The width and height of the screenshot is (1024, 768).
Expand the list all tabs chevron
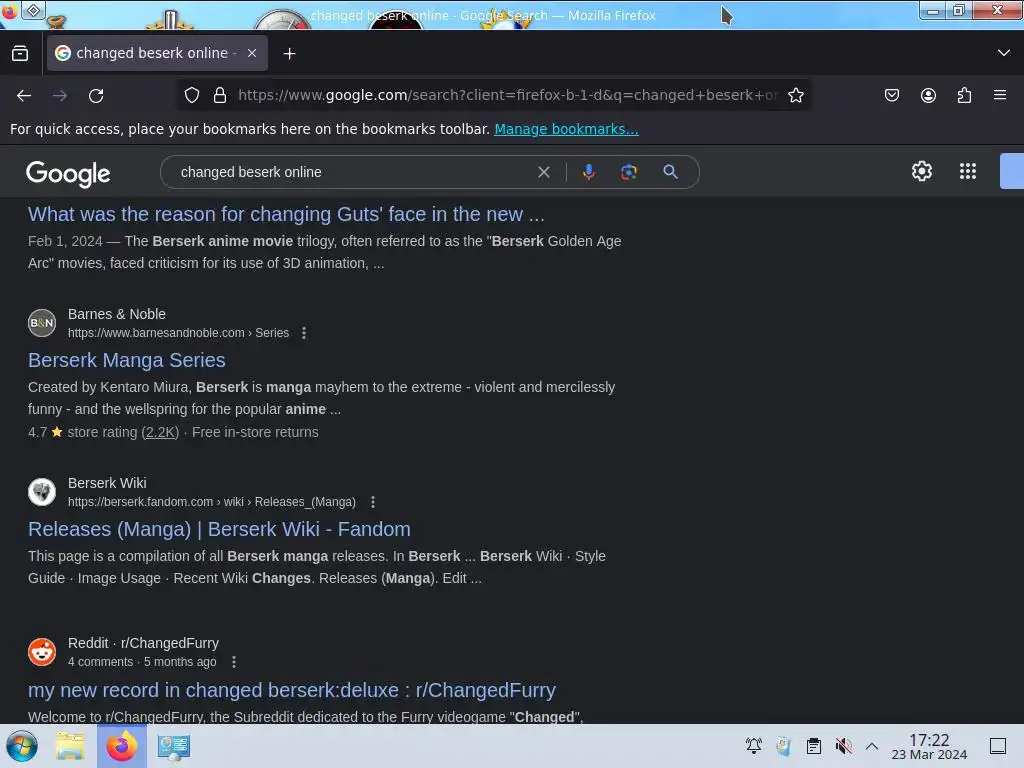coord(1004,53)
